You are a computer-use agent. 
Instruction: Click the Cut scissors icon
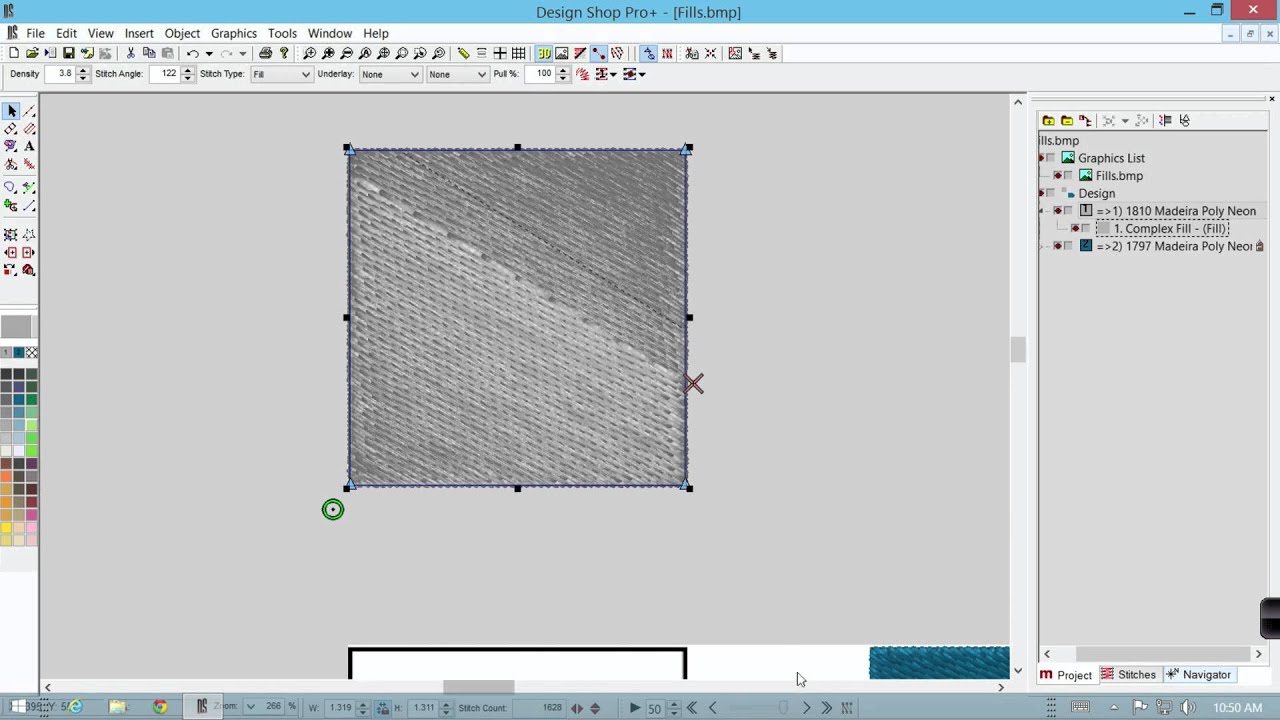pyautogui.click(x=130, y=53)
